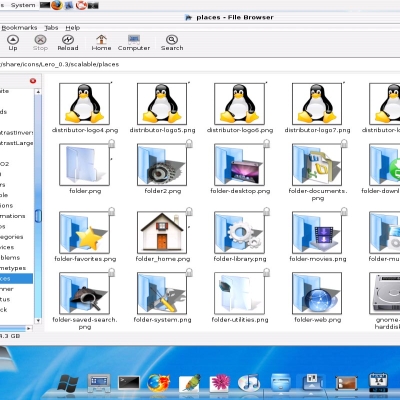Screen dimensions: 400x400
Task: Launch Firefox from the top panel
Action: click(x=57, y=5)
